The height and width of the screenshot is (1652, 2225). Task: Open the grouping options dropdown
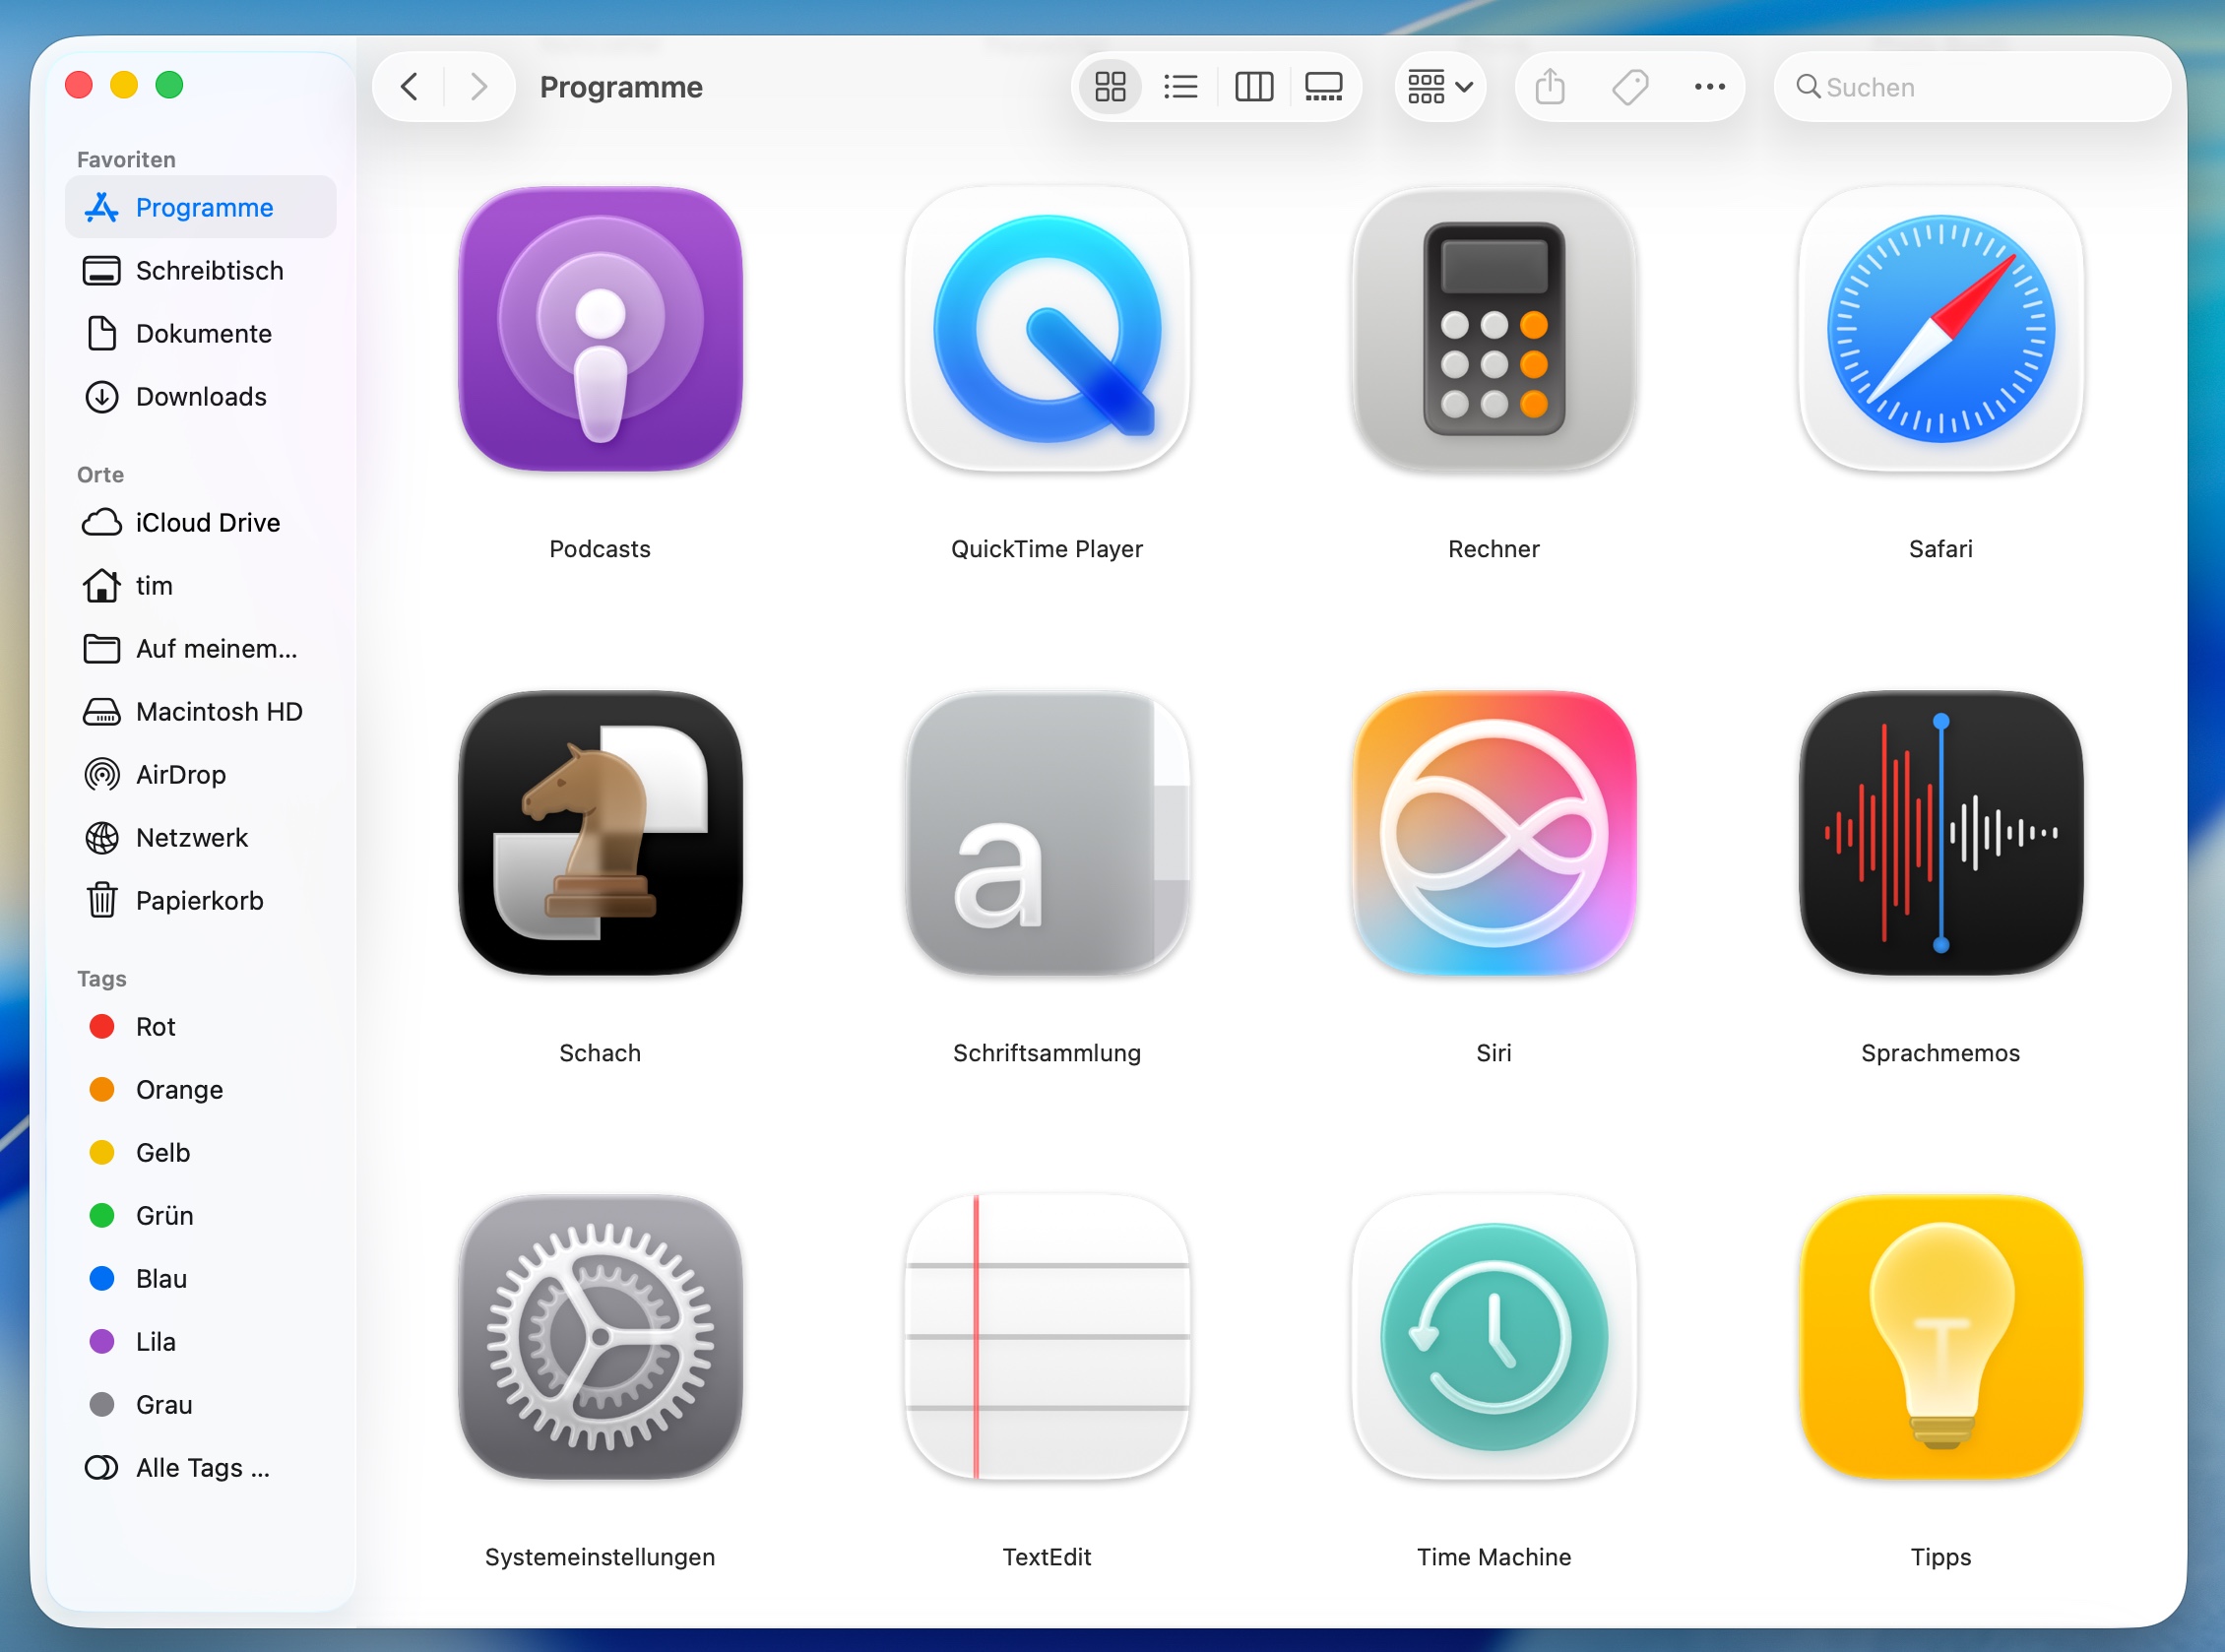coord(1440,87)
